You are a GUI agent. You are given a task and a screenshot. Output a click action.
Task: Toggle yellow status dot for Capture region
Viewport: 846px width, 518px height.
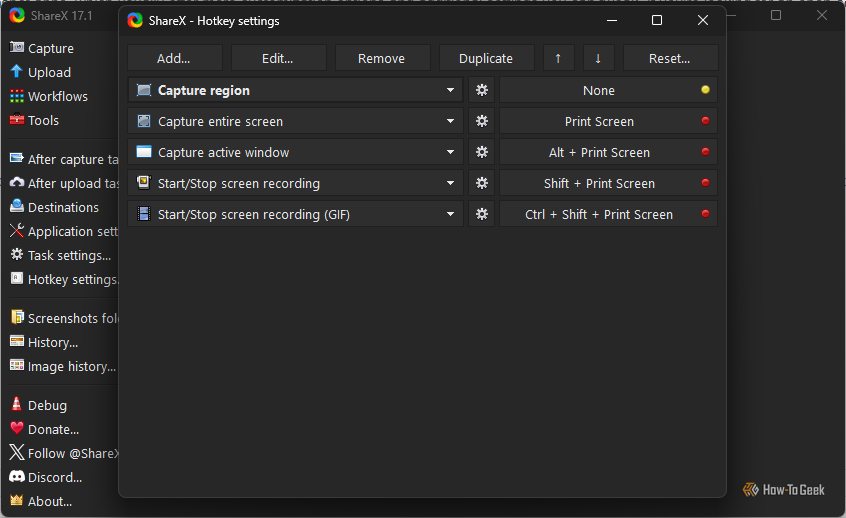705,90
